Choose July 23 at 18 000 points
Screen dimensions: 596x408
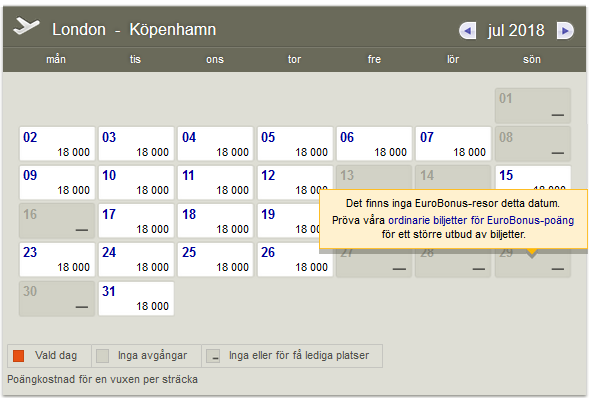57,260
